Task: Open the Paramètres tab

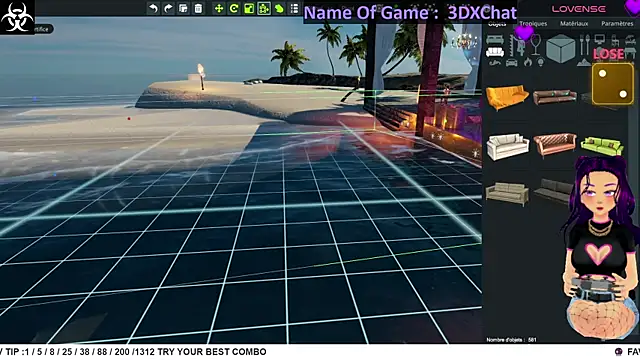Action: 617,24
